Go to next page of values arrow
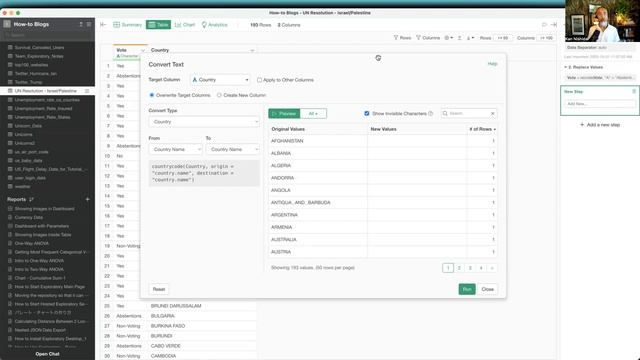Viewport: 640px width, 360px height. click(492, 268)
